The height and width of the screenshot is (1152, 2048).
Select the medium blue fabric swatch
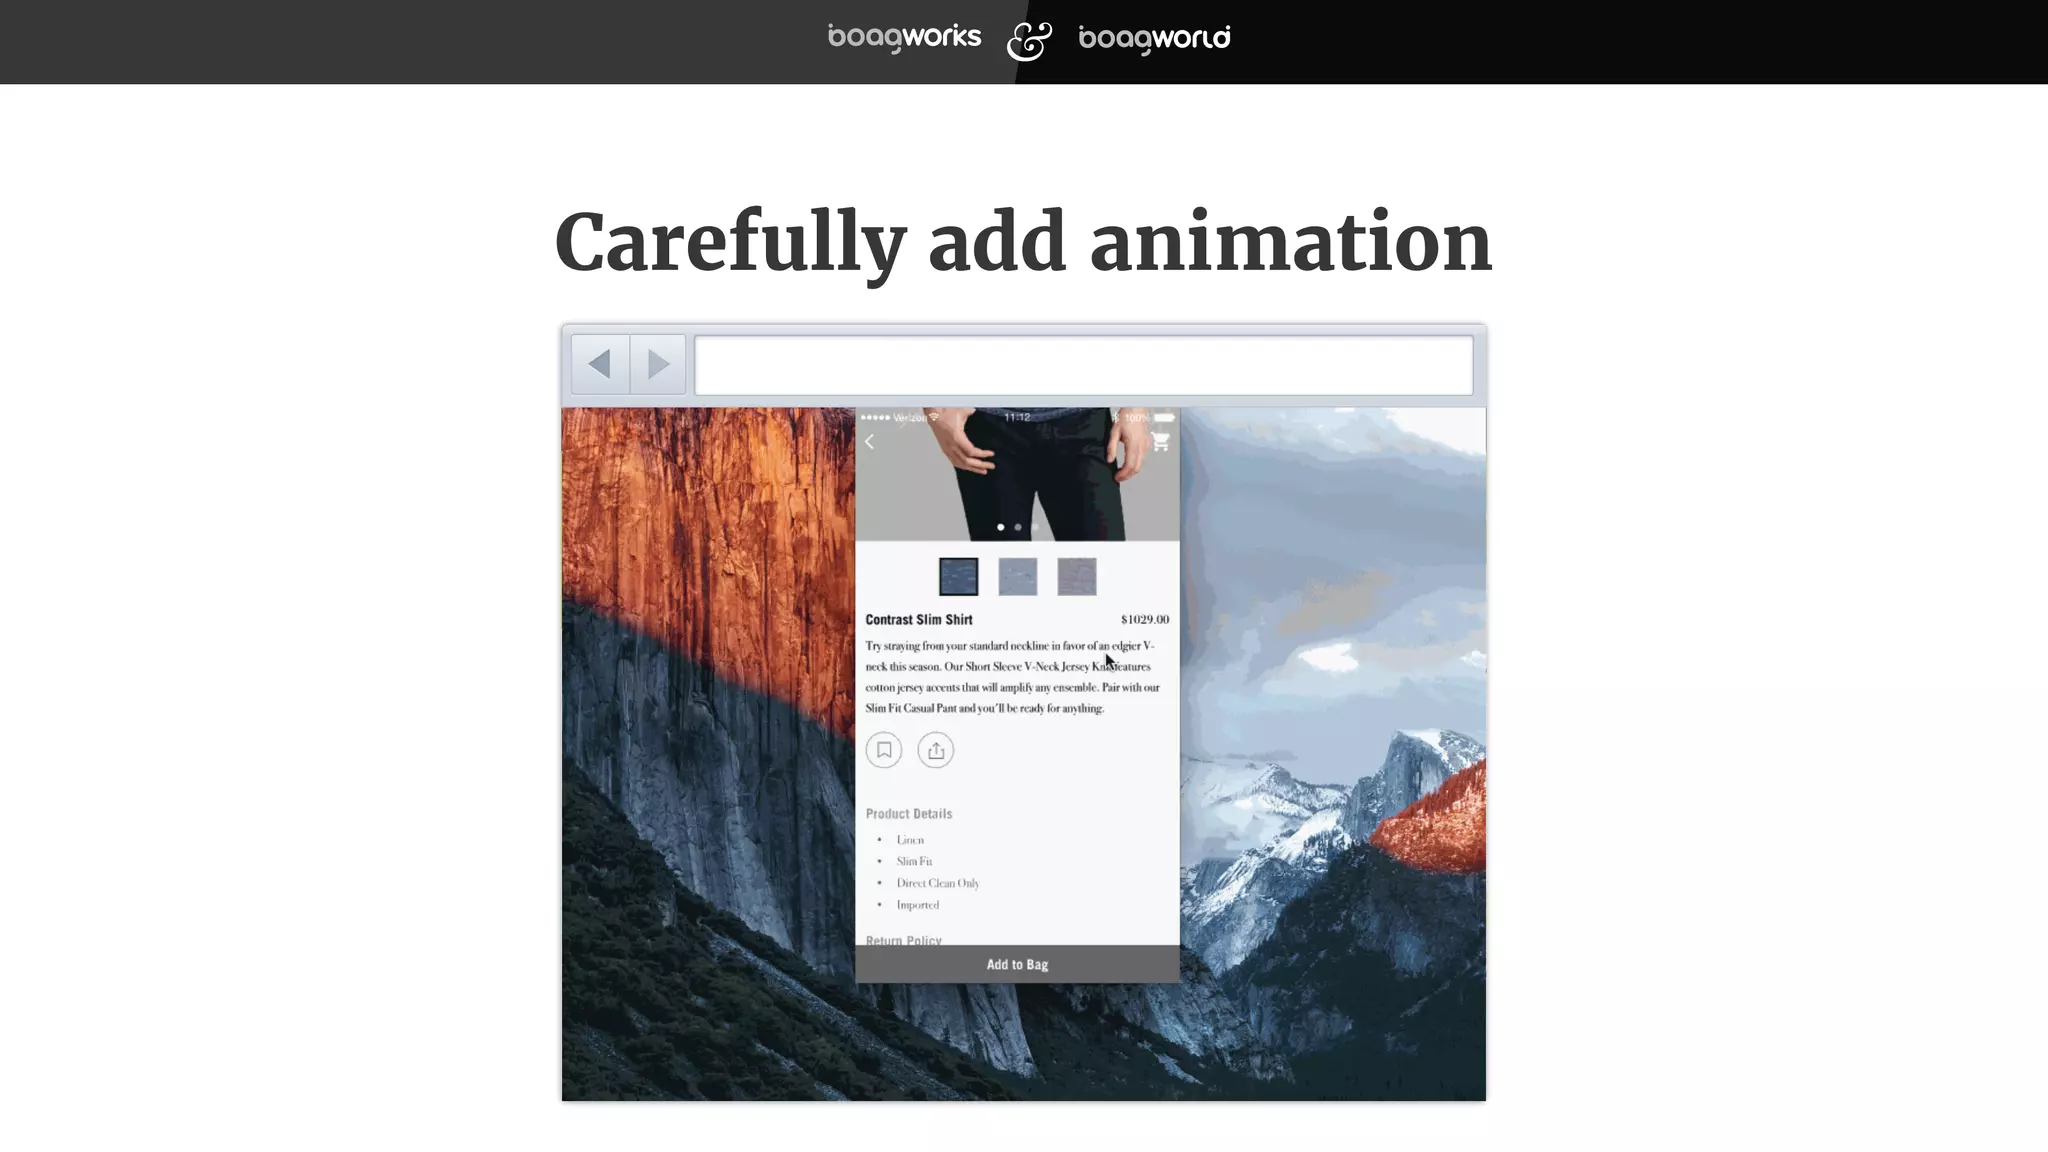point(1017,577)
